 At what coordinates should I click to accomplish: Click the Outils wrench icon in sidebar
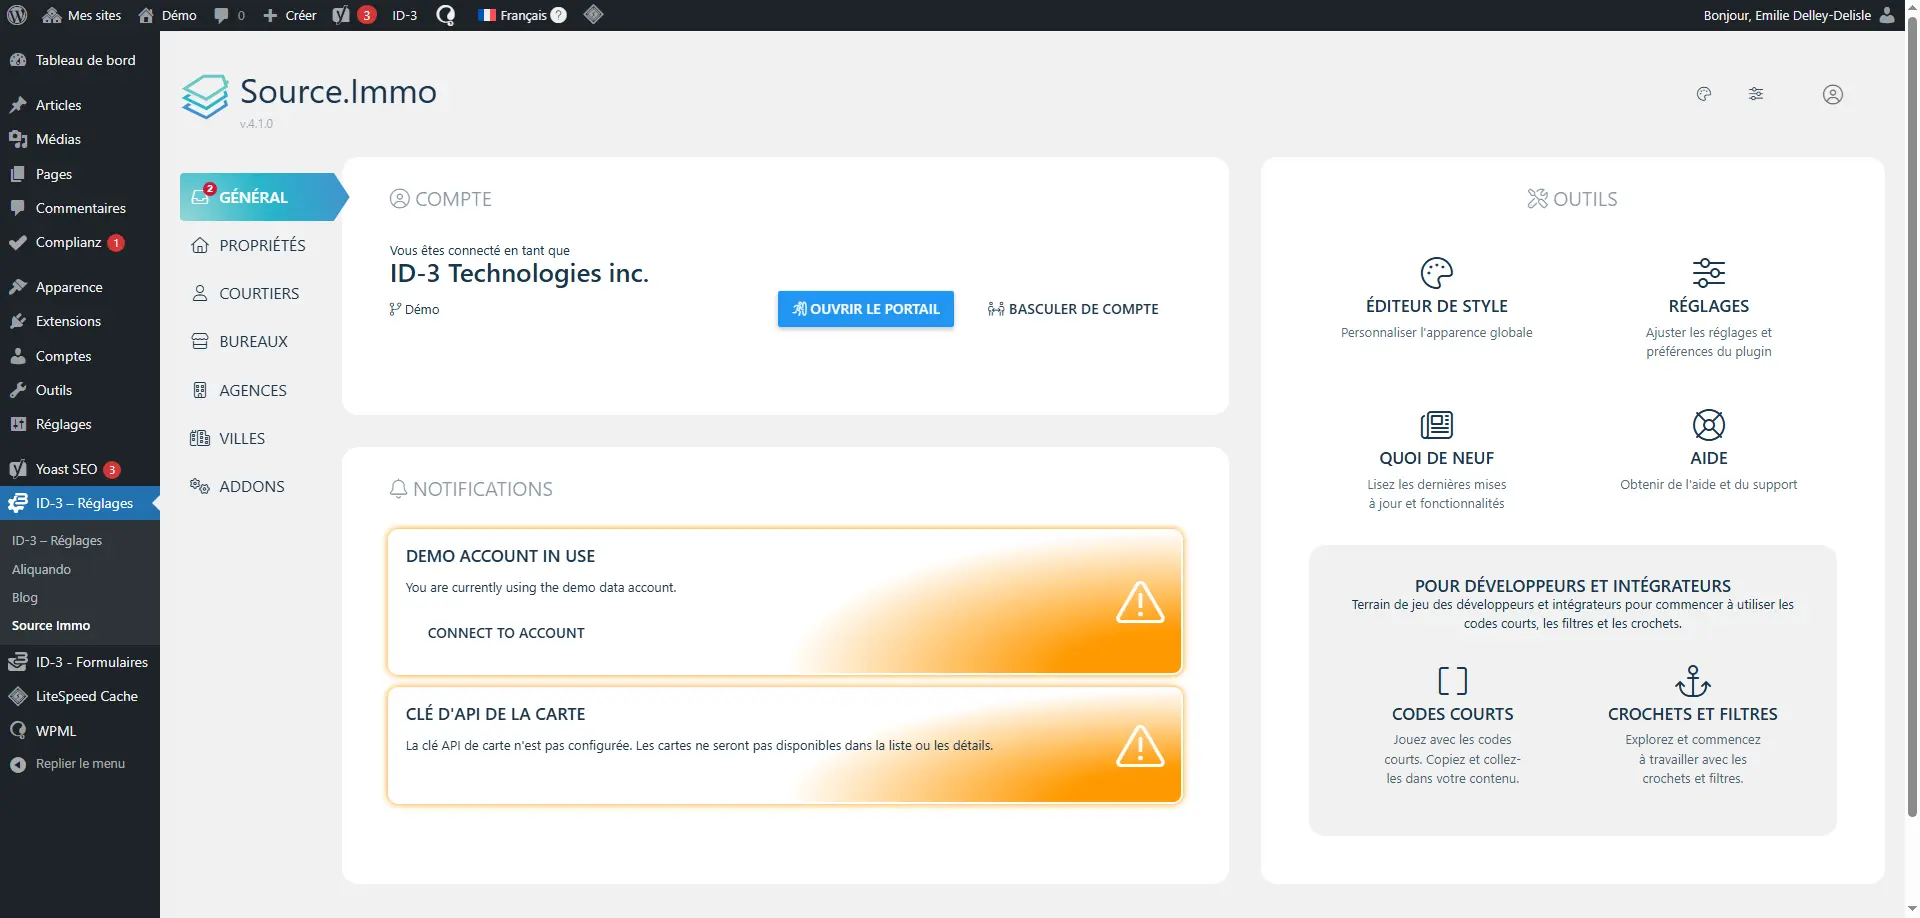18,390
